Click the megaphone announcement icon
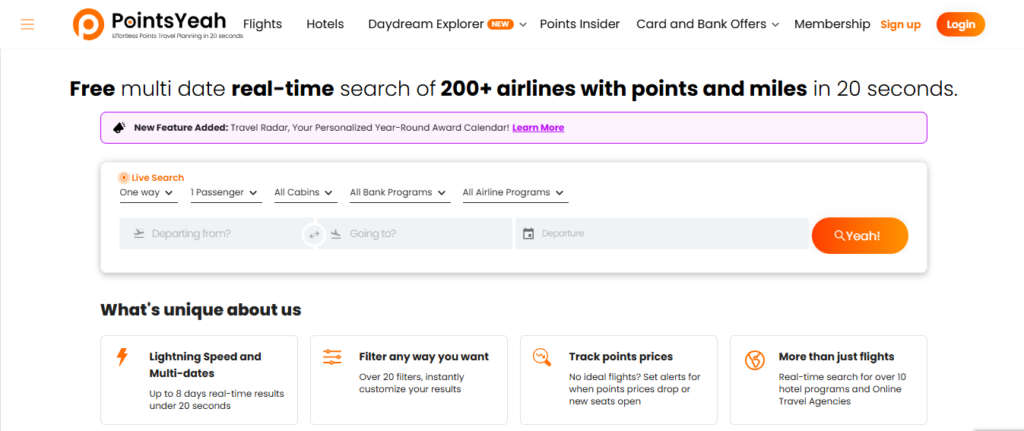The width and height of the screenshot is (1024, 431). [118, 128]
